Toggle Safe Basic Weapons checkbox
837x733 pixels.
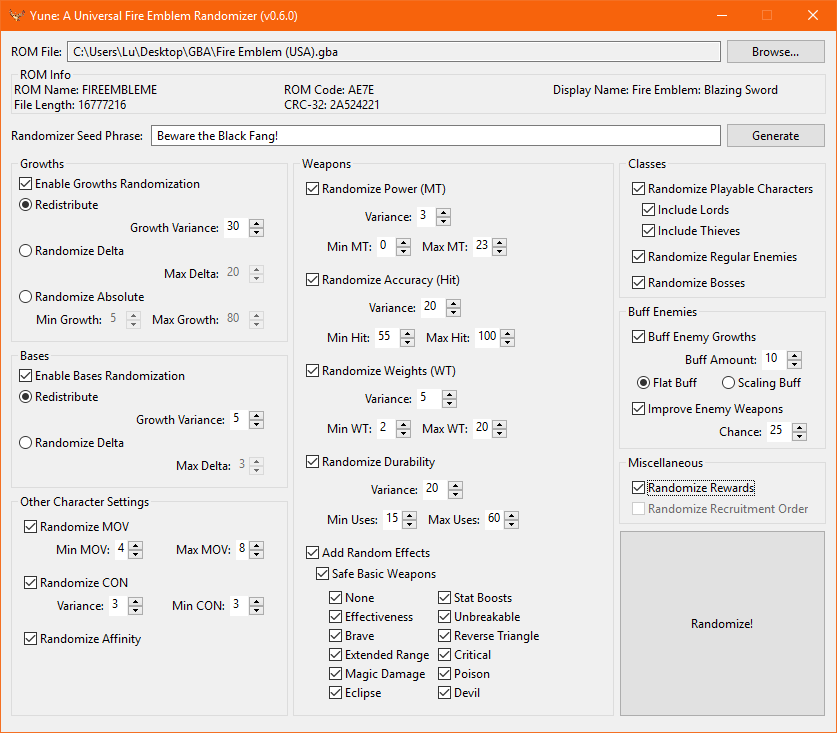point(322,574)
